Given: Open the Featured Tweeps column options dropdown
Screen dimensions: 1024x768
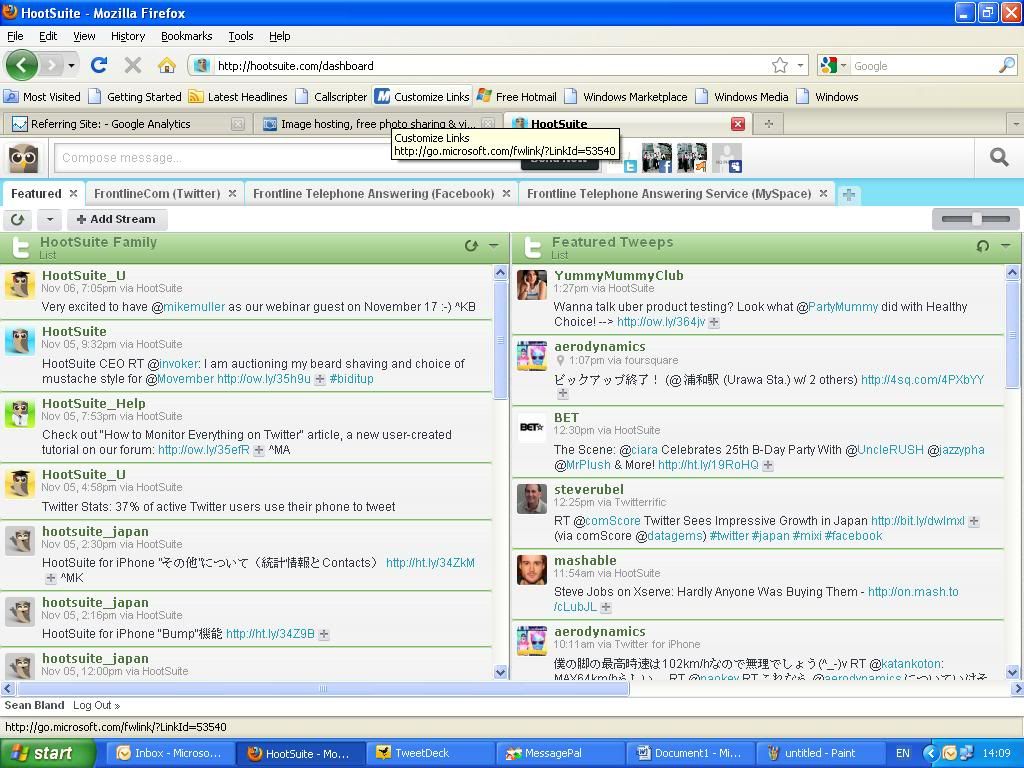Looking at the screenshot, I should pos(1006,245).
